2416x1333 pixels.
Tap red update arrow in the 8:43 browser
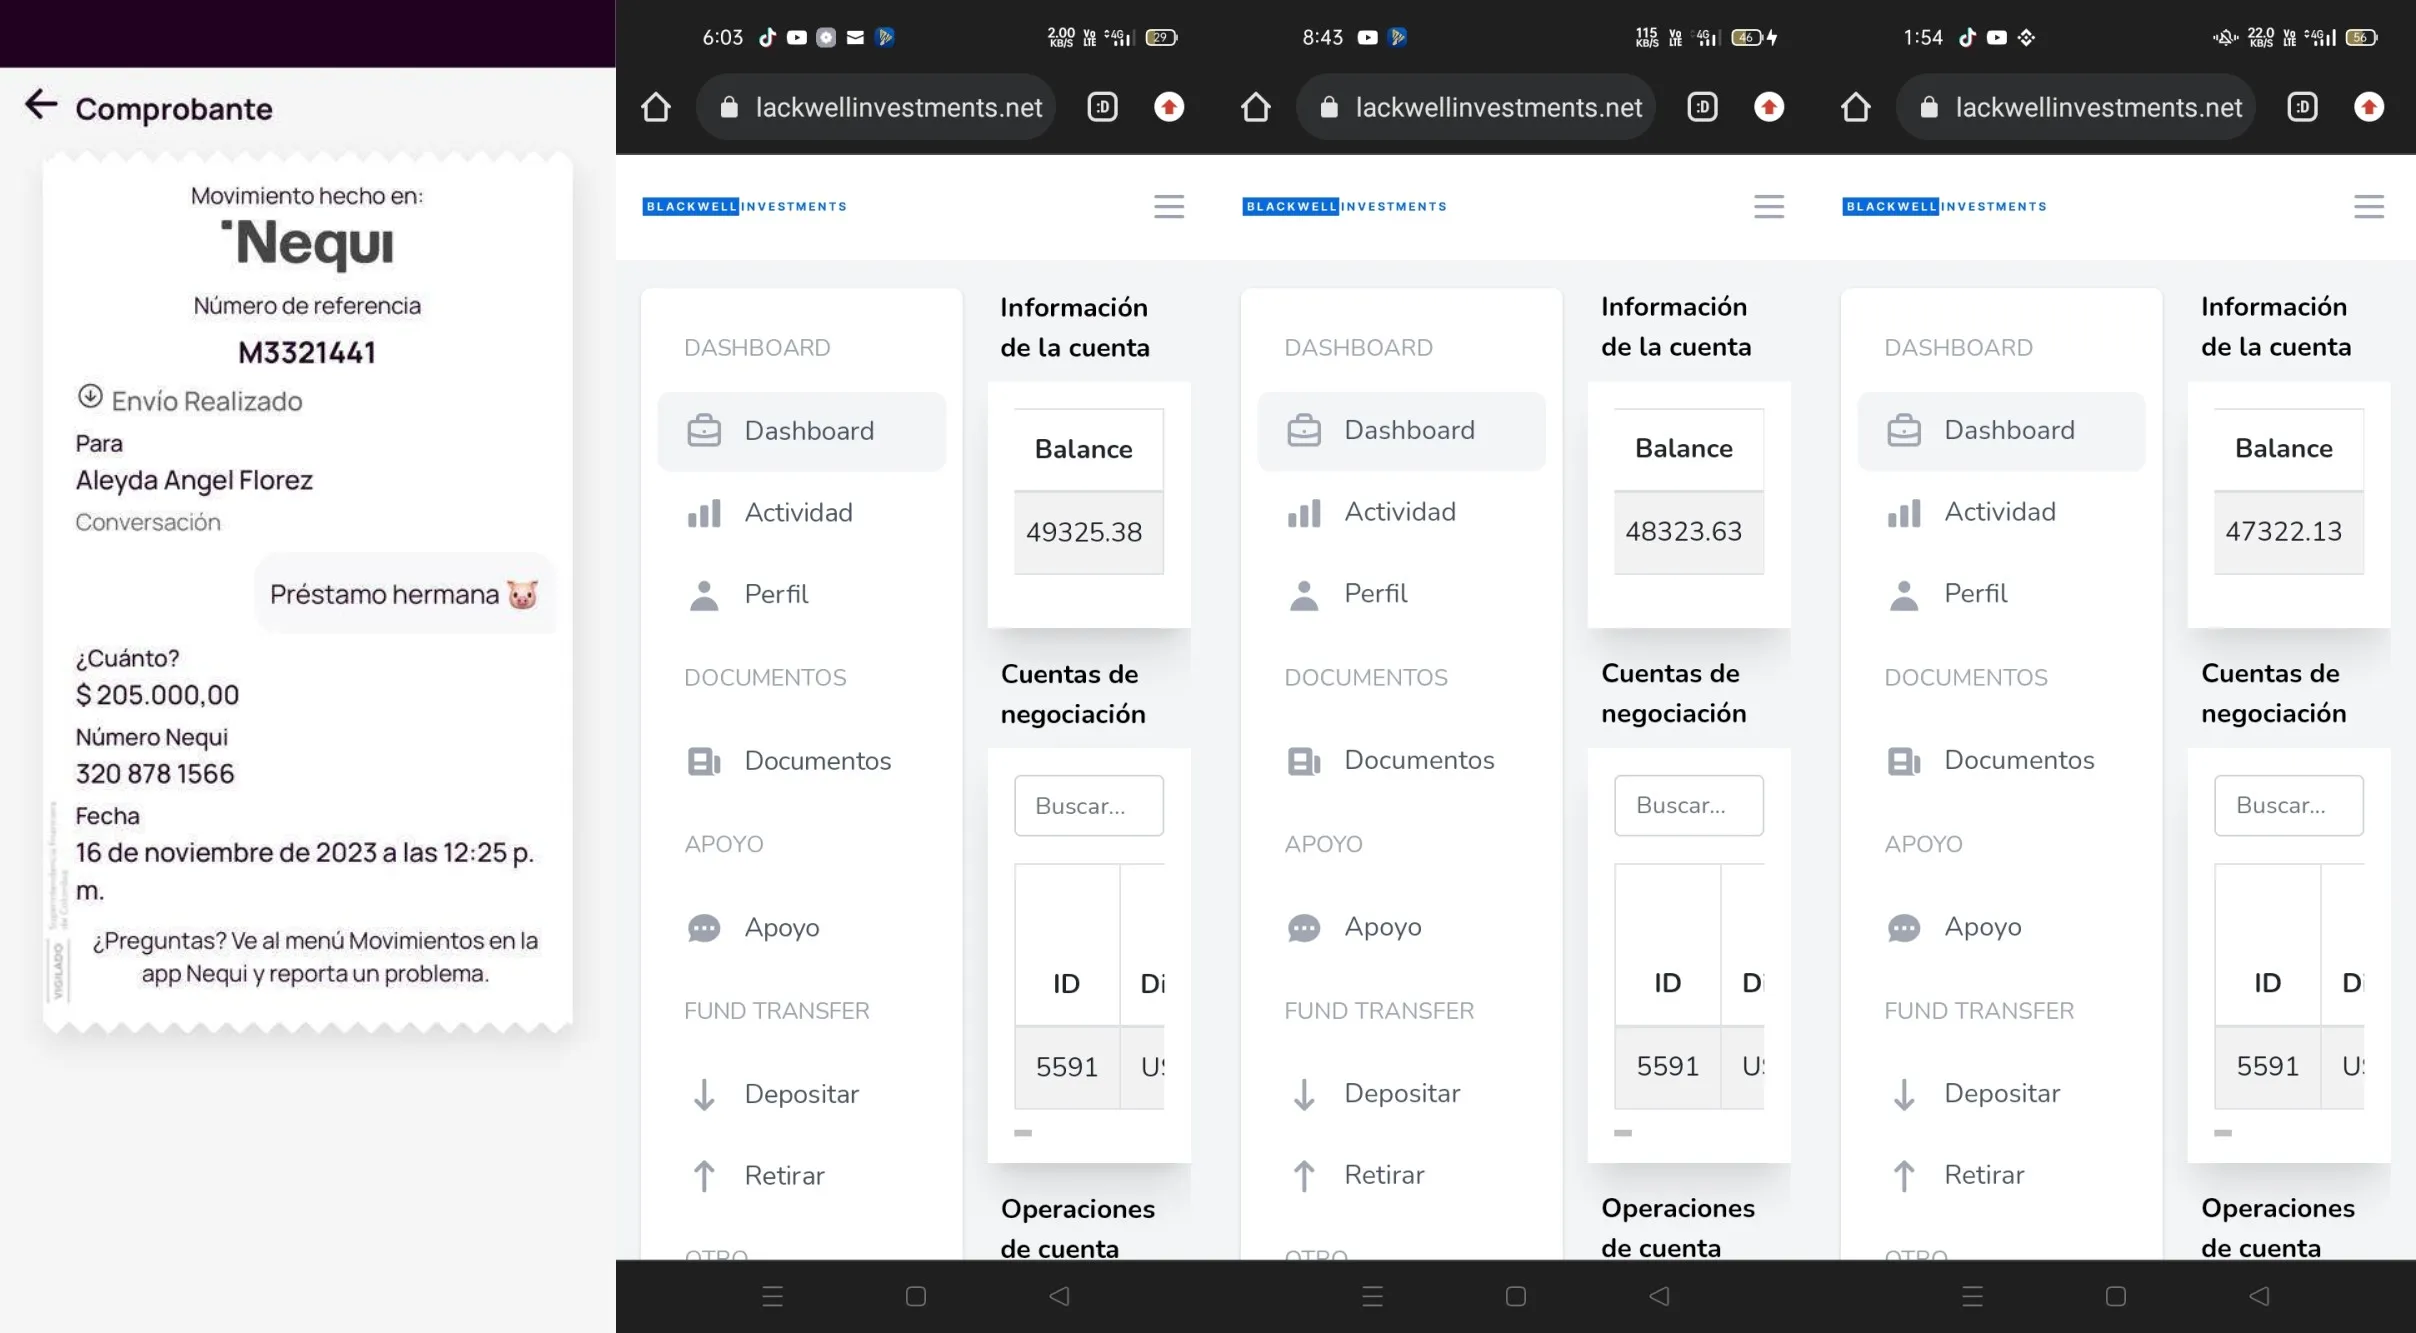coord(1769,107)
